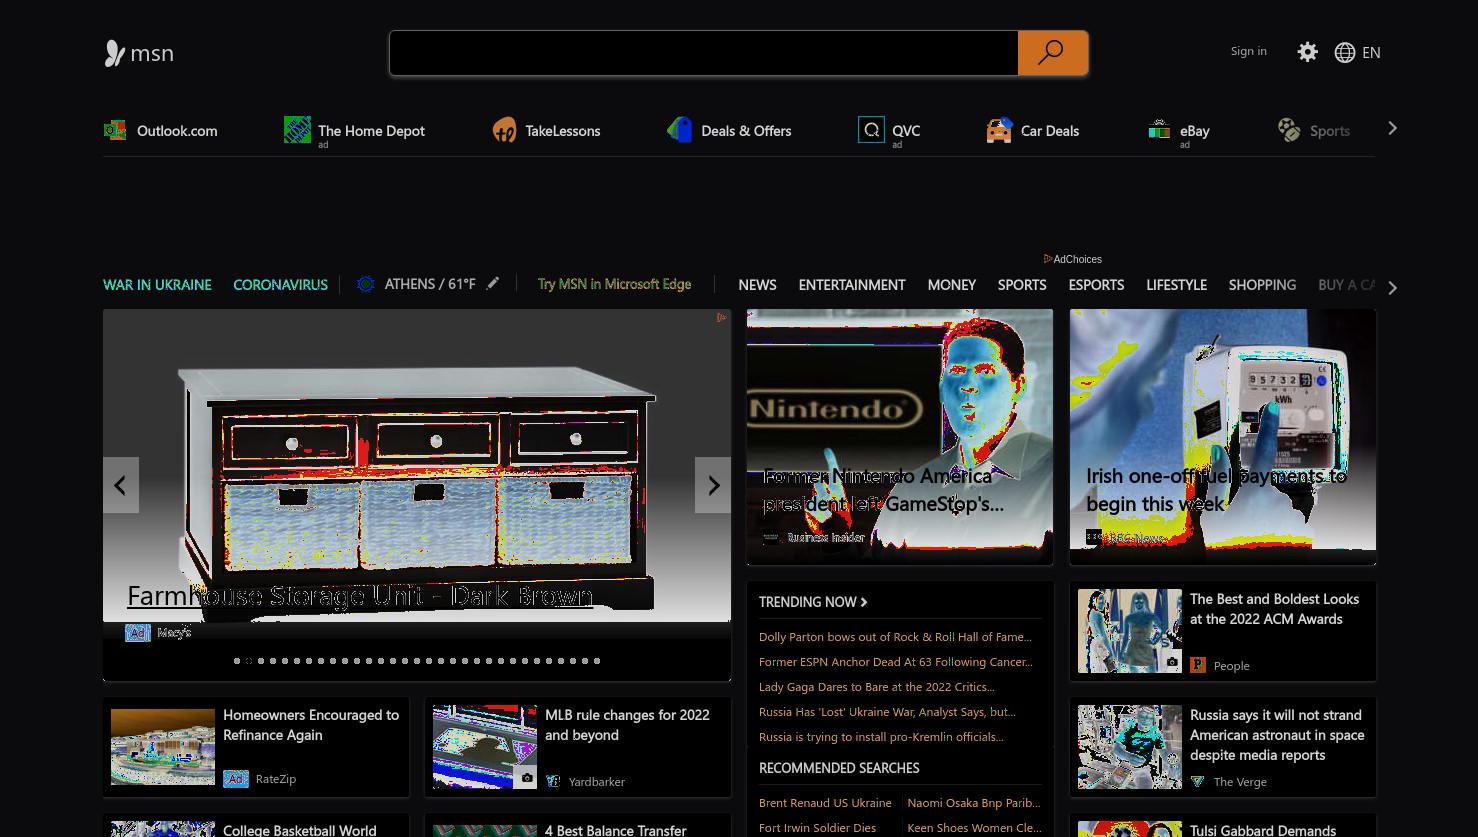
Task: Click The Verge source icon
Action: pos(1198,781)
